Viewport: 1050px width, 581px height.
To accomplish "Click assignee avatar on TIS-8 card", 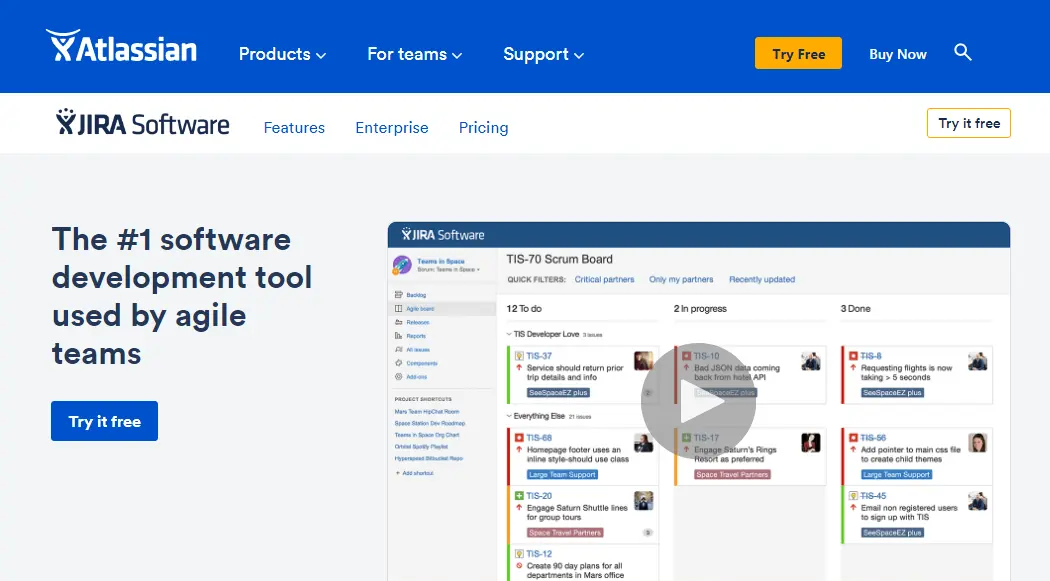I will [x=978, y=361].
